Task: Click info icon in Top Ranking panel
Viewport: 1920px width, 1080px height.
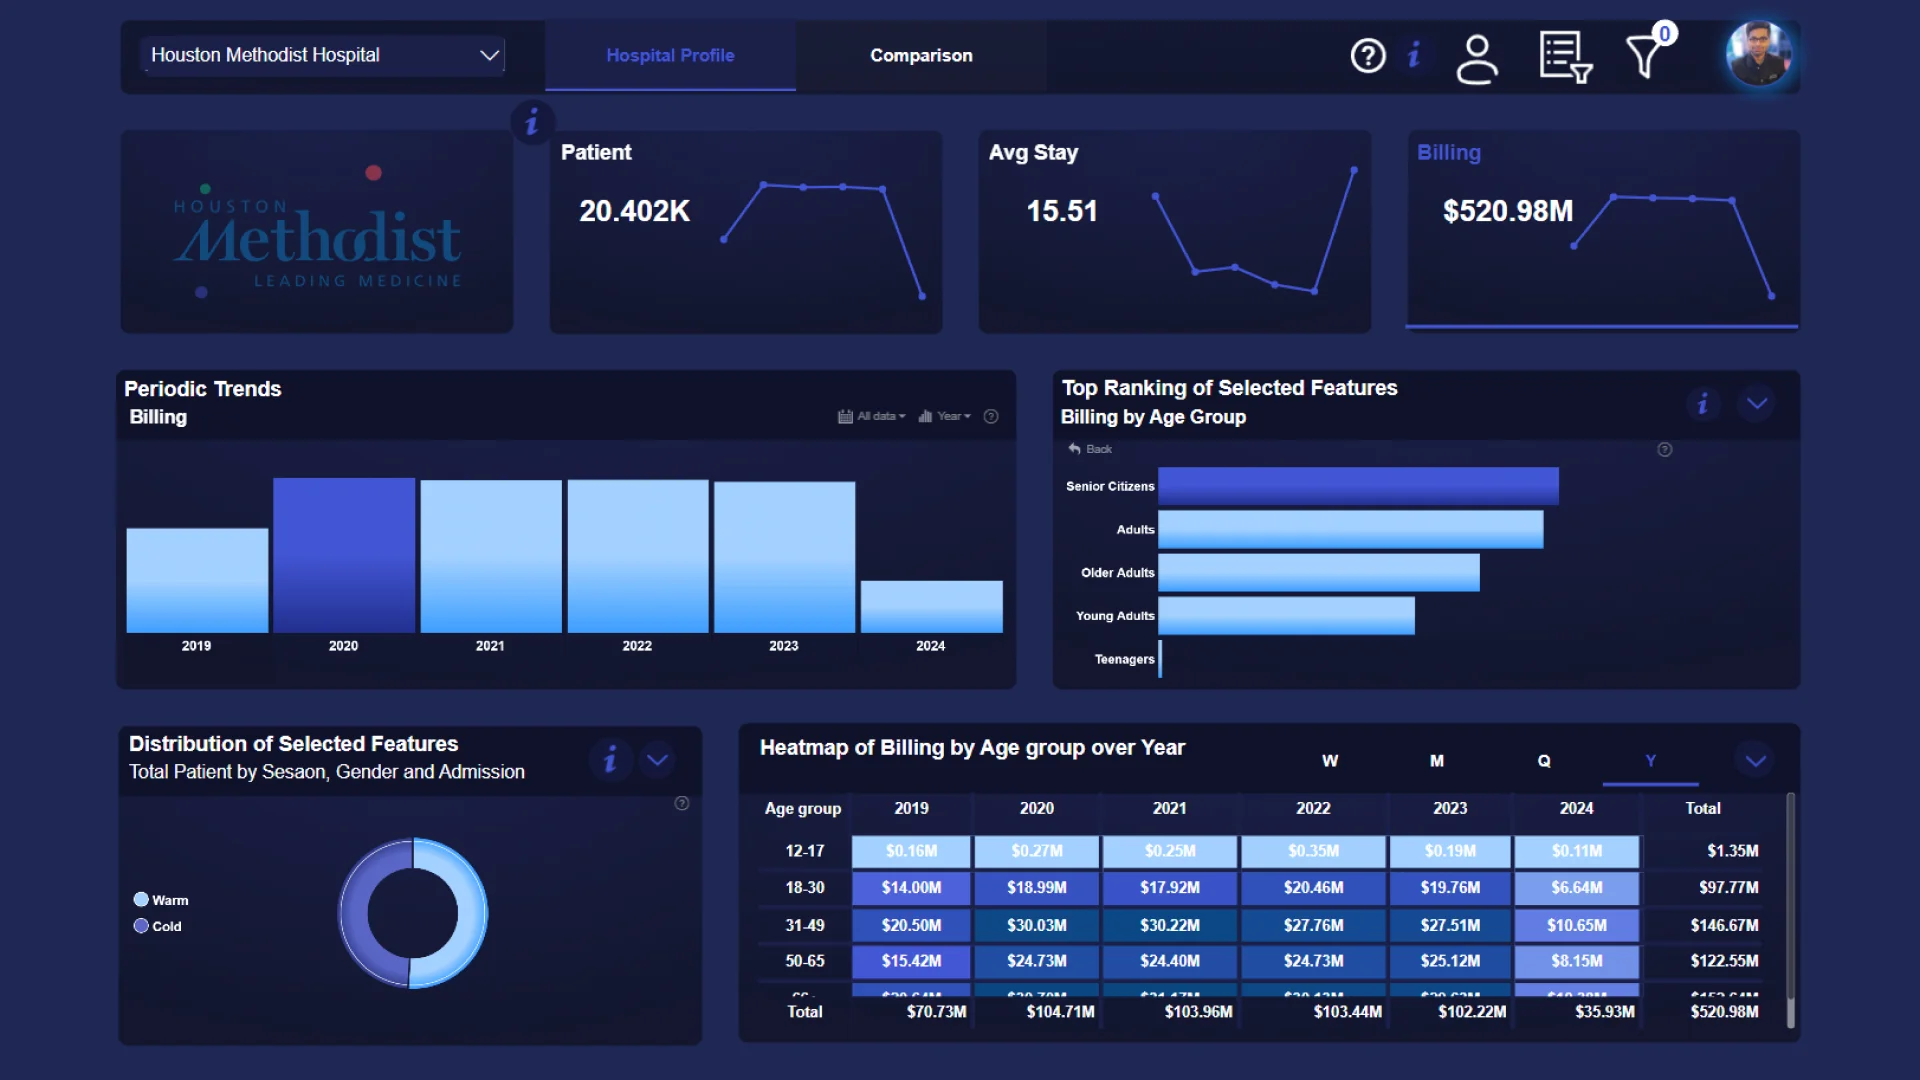Action: click(1703, 403)
